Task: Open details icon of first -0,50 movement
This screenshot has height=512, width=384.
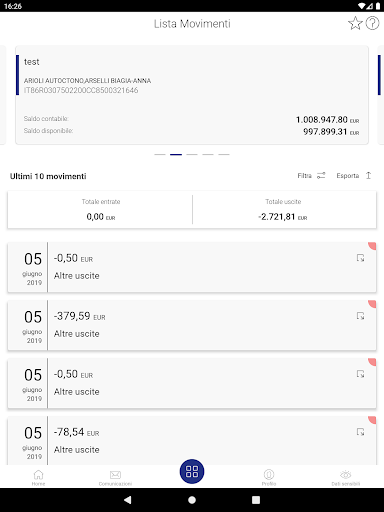Action: click(360, 258)
